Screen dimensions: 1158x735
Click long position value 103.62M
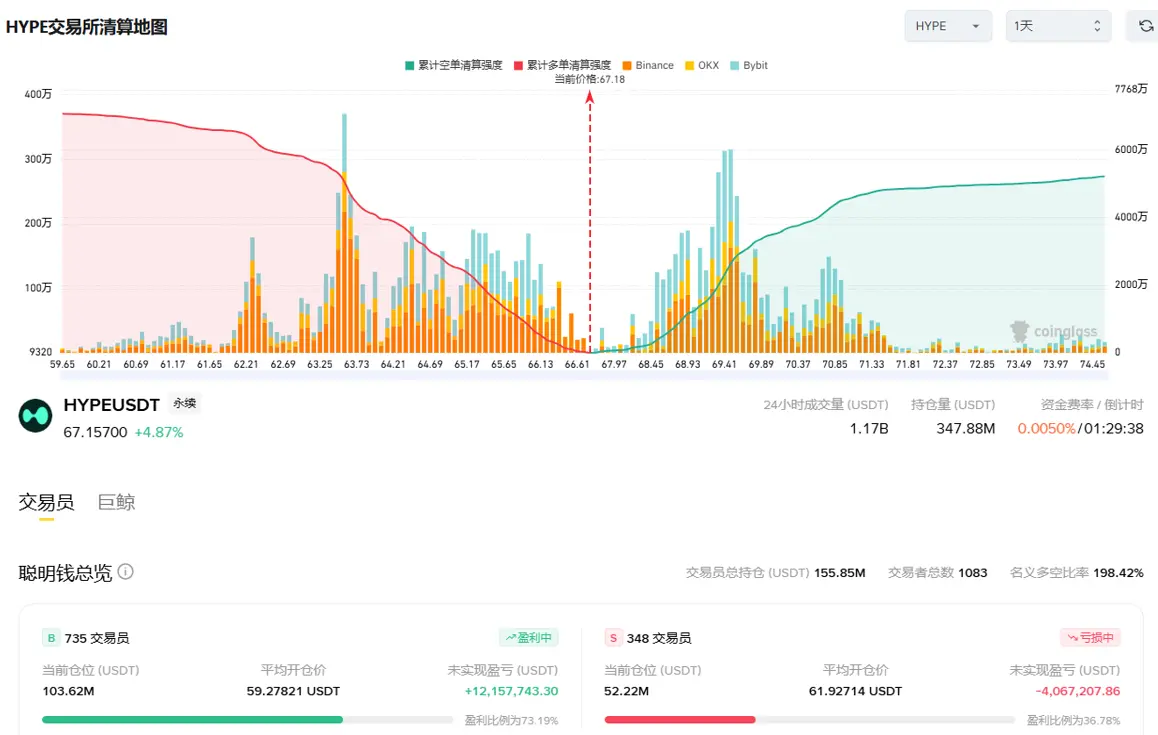point(68,691)
